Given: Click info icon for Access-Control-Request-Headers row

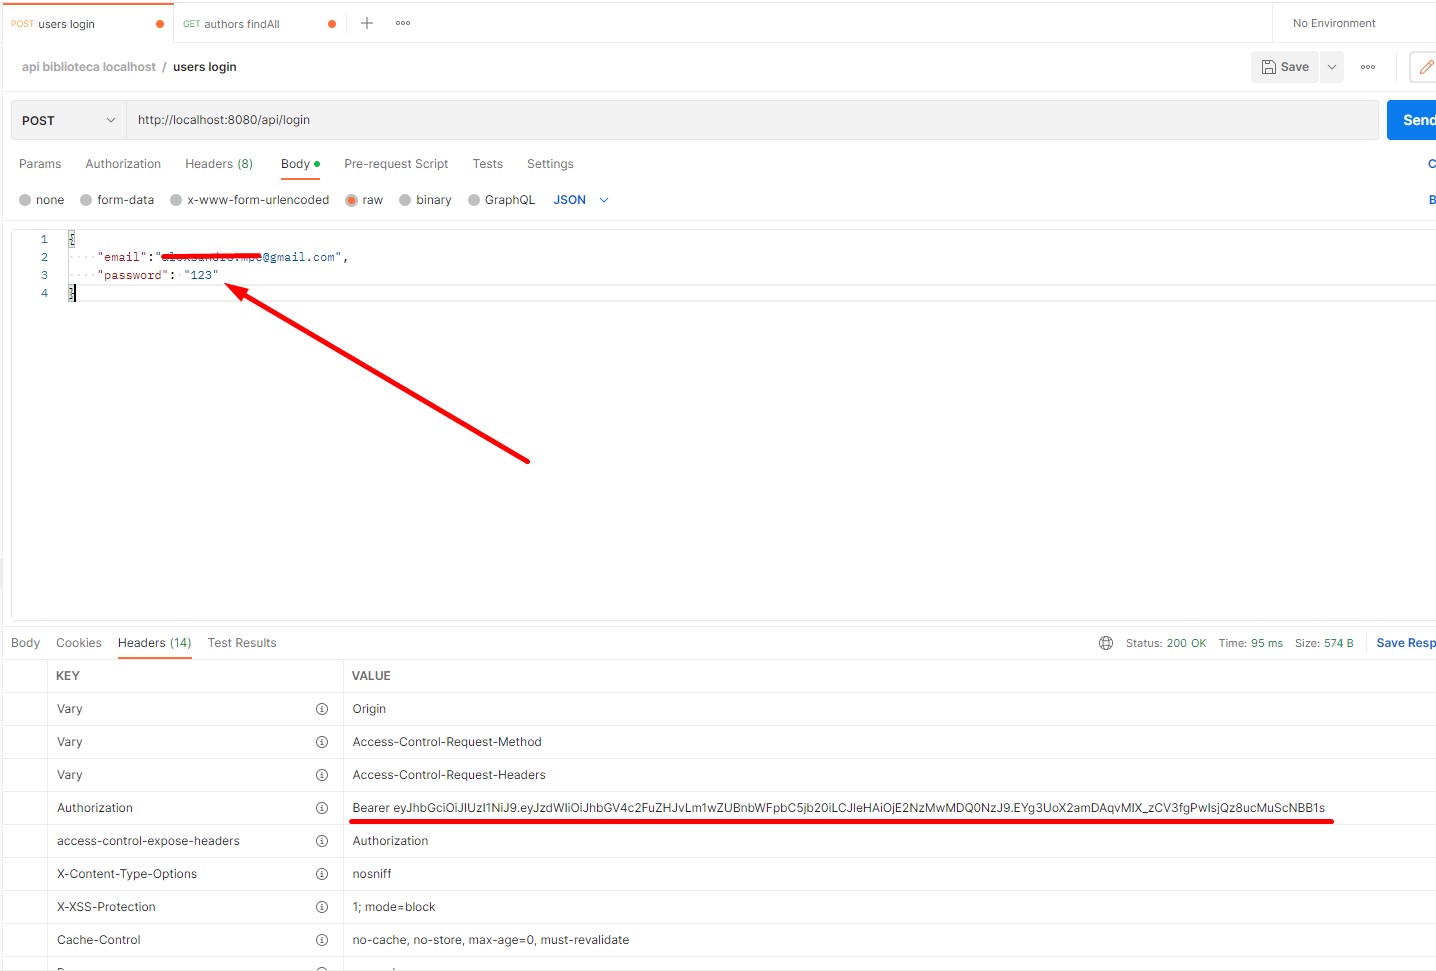Looking at the screenshot, I should click(322, 775).
